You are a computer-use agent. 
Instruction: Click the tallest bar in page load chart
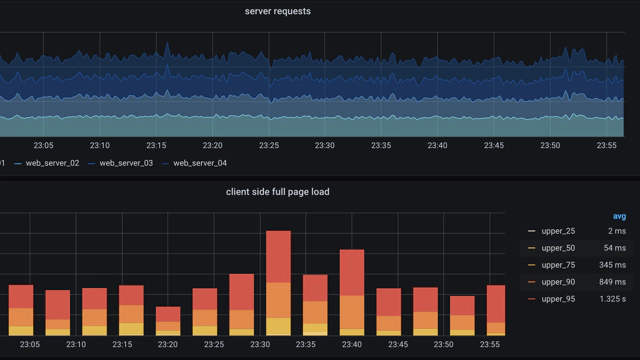coord(278,283)
